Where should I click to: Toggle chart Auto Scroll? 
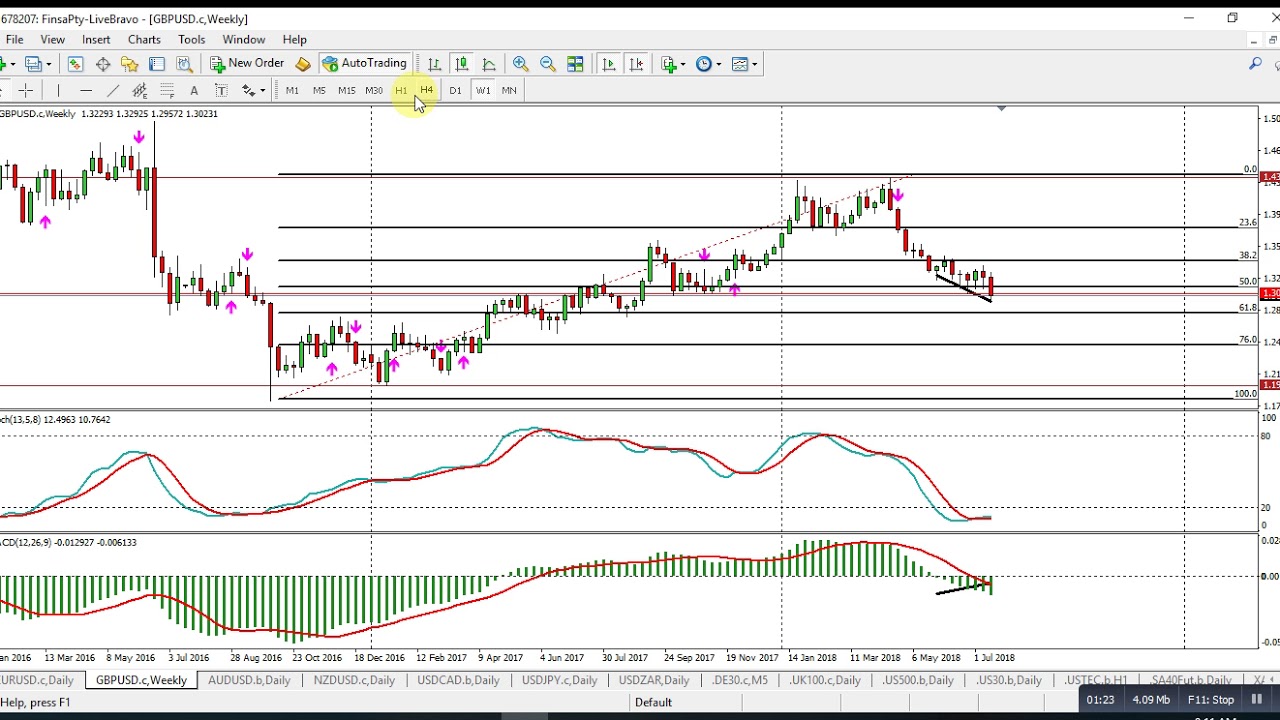tap(608, 64)
